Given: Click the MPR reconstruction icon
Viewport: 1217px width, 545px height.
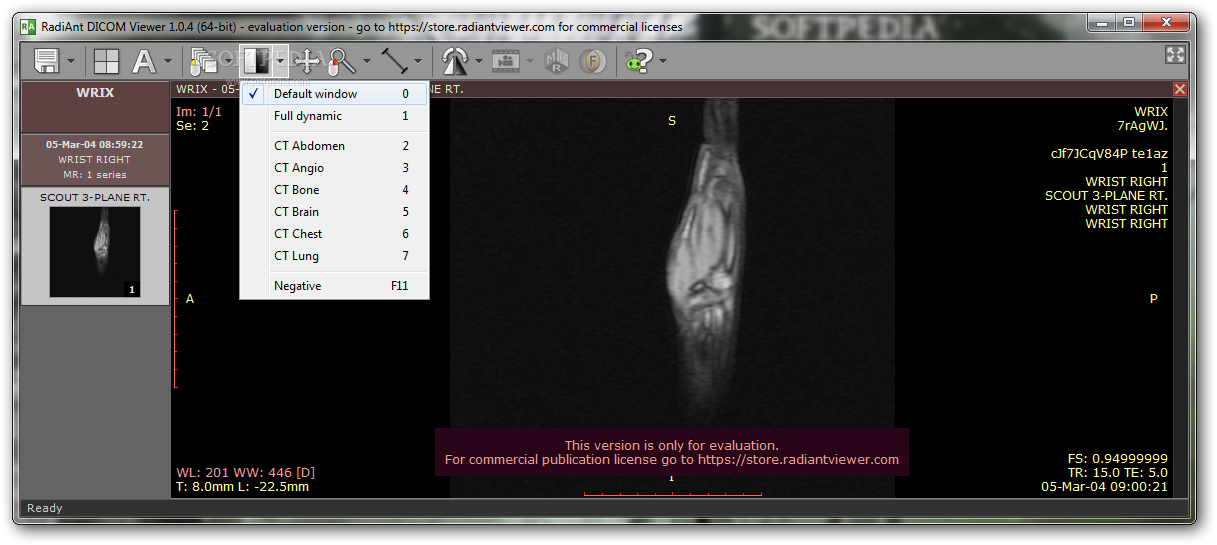Looking at the screenshot, I should [556, 62].
